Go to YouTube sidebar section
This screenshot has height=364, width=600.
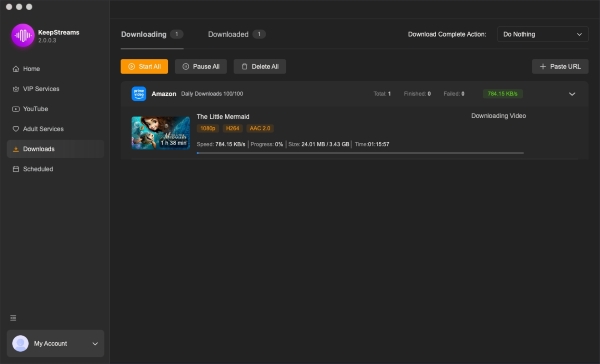55,109
